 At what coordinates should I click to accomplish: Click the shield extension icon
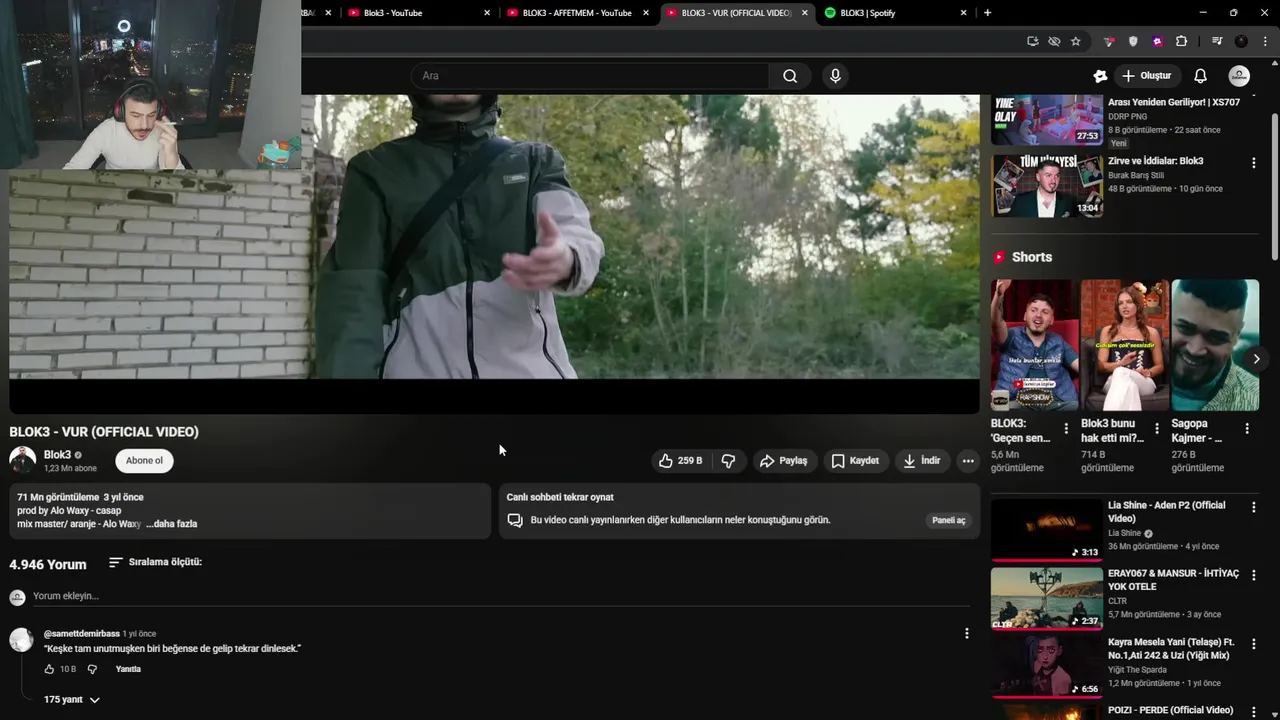click(x=1133, y=41)
